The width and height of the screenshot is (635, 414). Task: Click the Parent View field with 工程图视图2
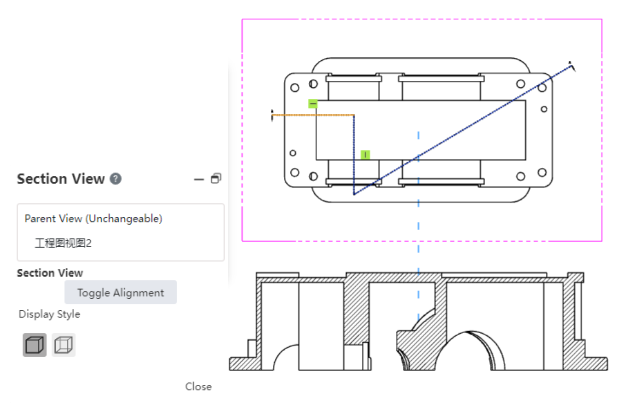coord(120,242)
